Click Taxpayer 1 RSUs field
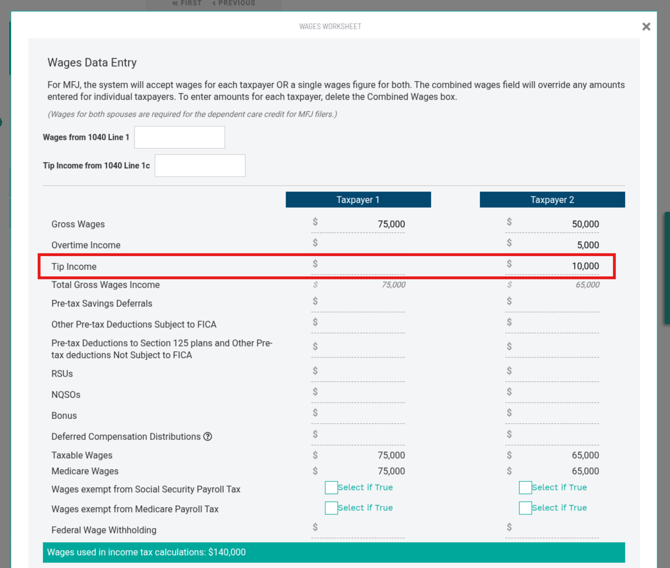Image resolution: width=670 pixels, height=568 pixels. [x=358, y=373]
